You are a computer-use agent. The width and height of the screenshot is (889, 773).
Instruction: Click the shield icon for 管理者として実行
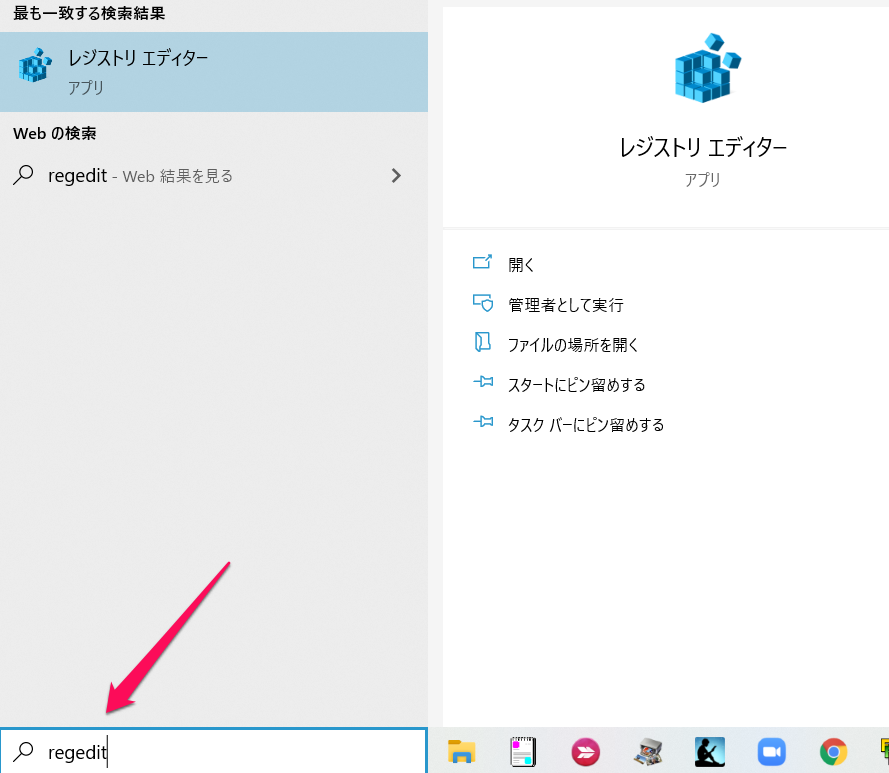(x=483, y=303)
